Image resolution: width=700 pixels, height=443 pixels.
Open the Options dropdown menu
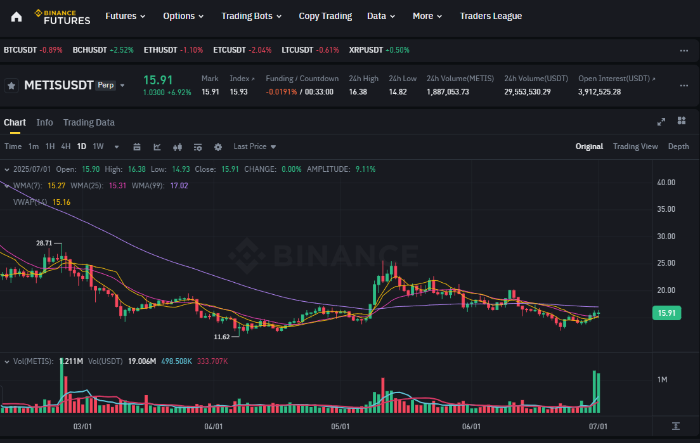(x=183, y=16)
